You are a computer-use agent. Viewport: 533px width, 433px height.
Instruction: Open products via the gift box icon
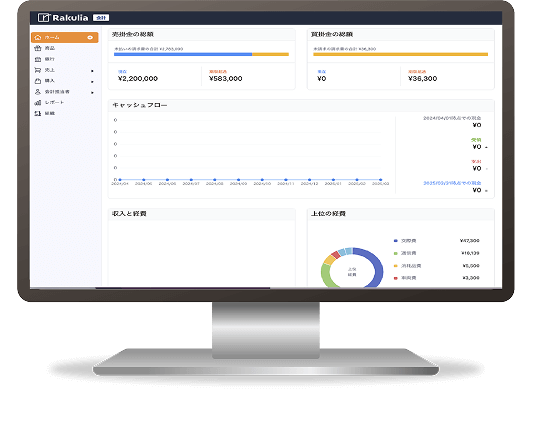(x=38, y=48)
